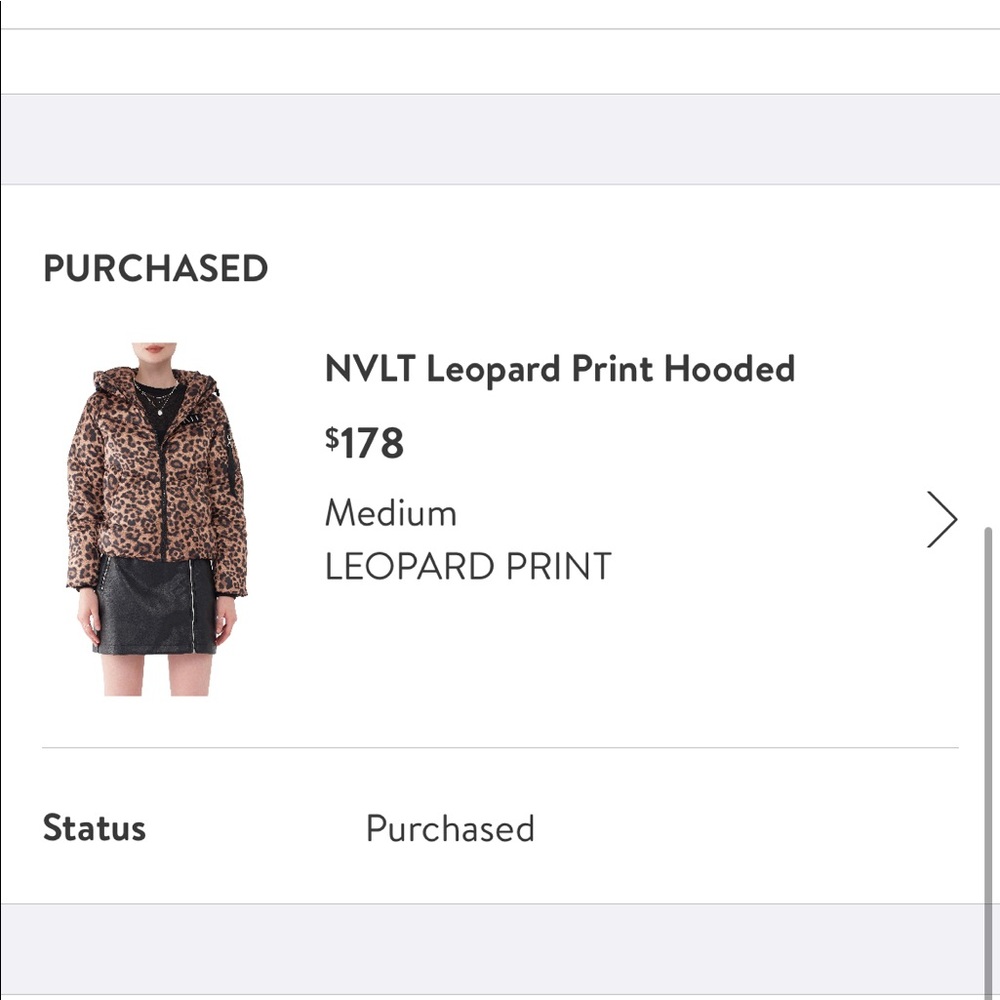
Task: Click the PURCHASED section header
Action: tap(155, 268)
